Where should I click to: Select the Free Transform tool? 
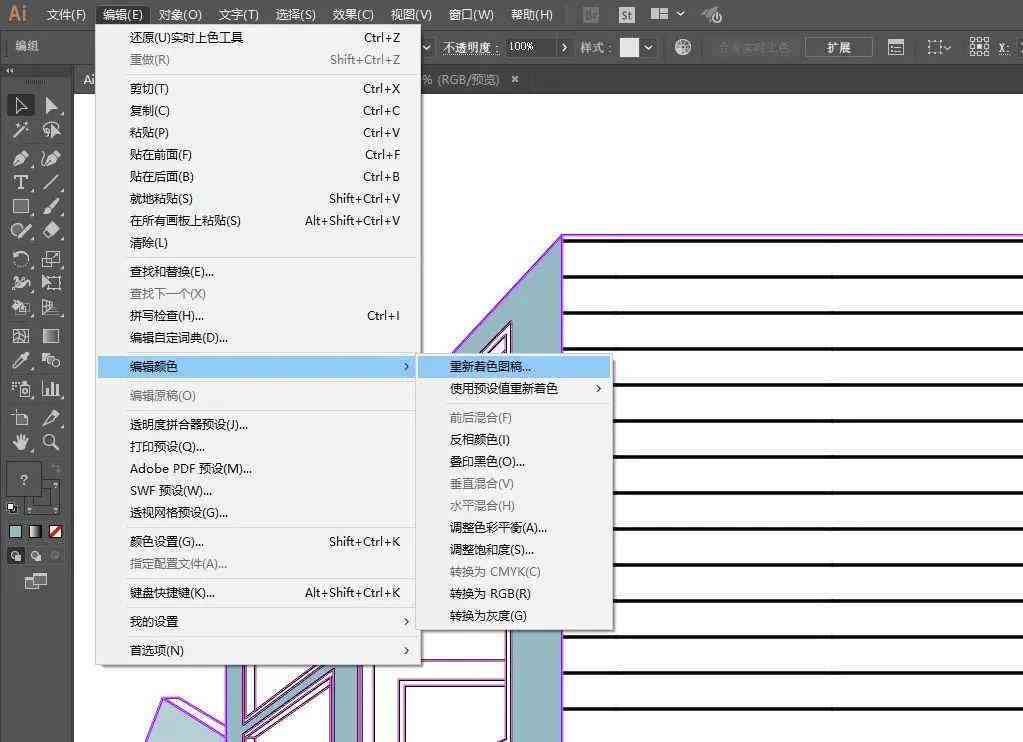[x=51, y=283]
